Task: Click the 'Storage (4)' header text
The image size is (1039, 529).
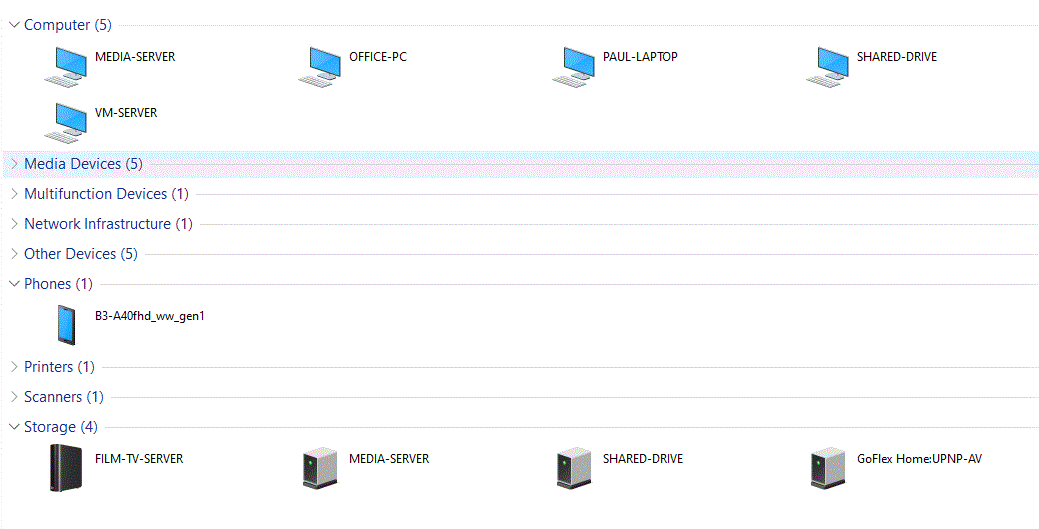Action: (x=61, y=427)
